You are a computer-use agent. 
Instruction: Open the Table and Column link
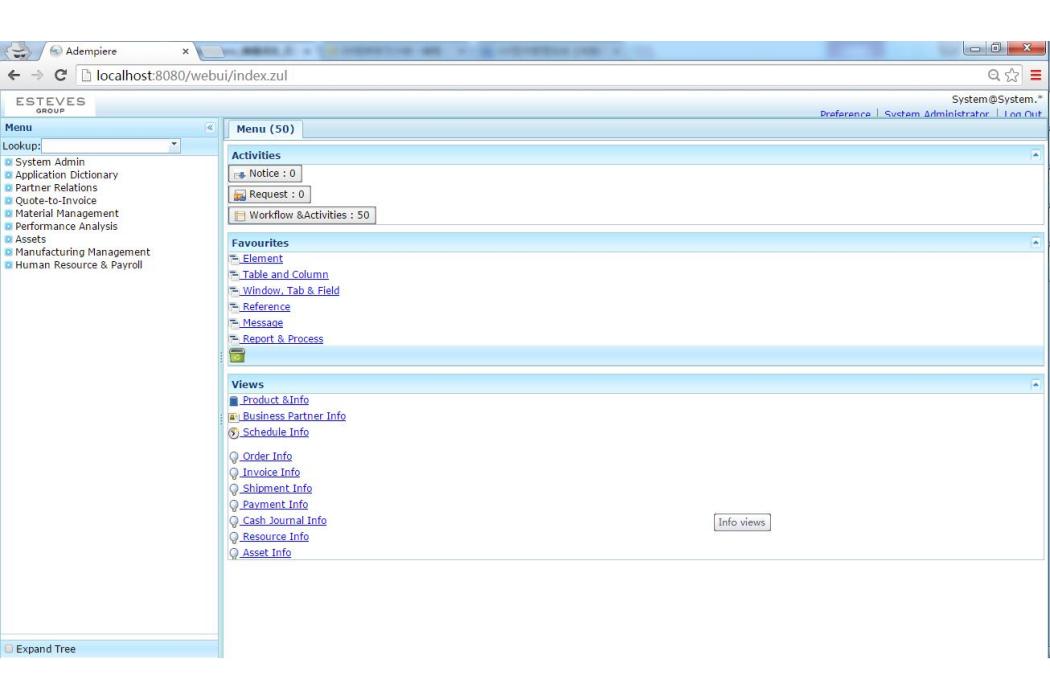click(x=285, y=275)
